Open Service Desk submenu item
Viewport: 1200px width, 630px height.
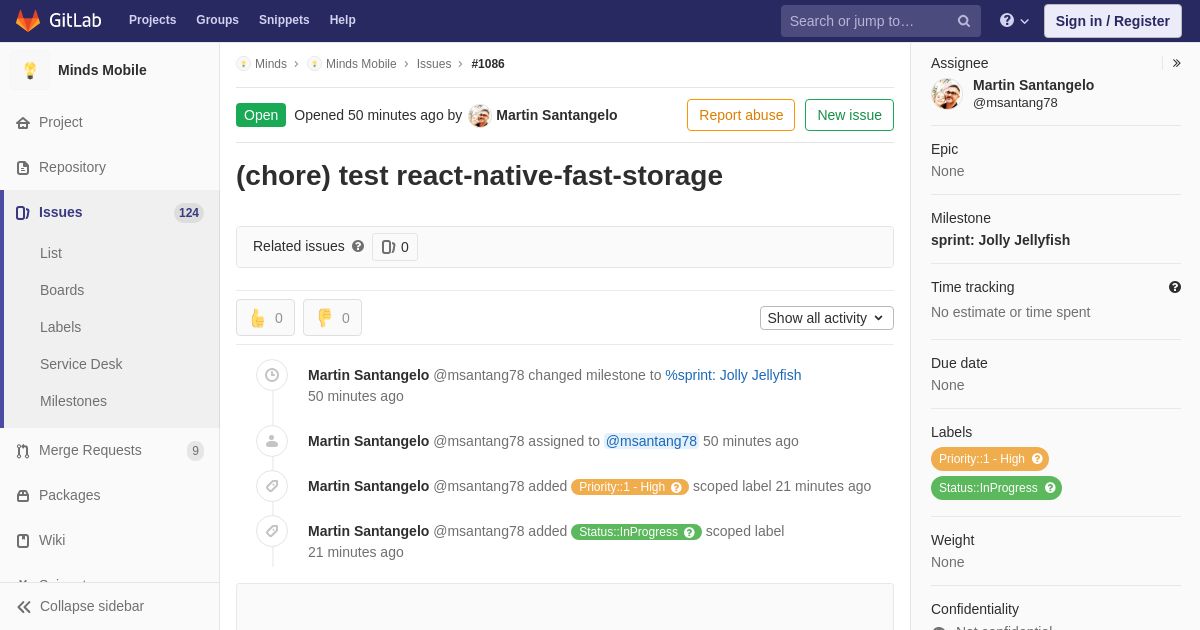[81, 364]
